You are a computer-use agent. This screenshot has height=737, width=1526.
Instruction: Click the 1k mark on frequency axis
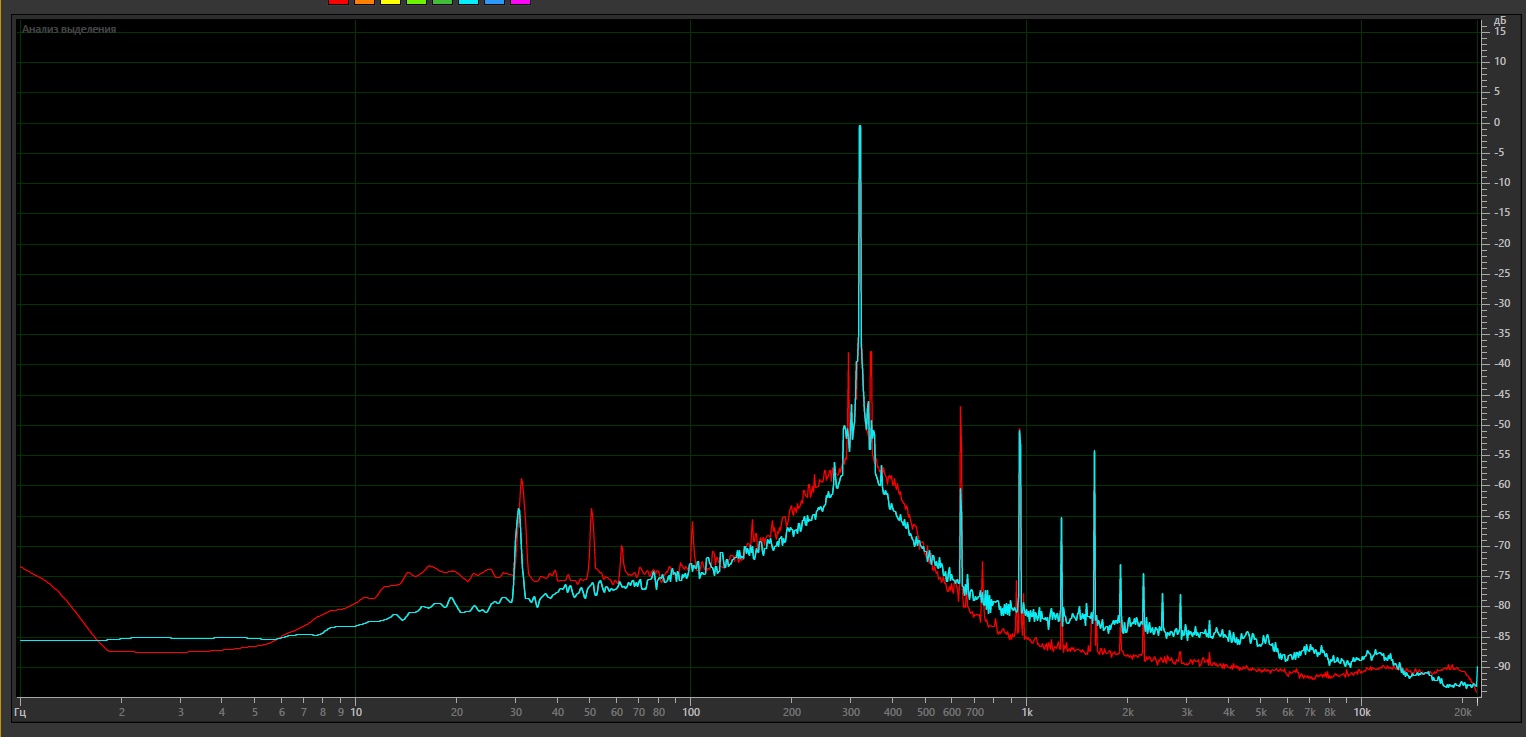click(1026, 713)
